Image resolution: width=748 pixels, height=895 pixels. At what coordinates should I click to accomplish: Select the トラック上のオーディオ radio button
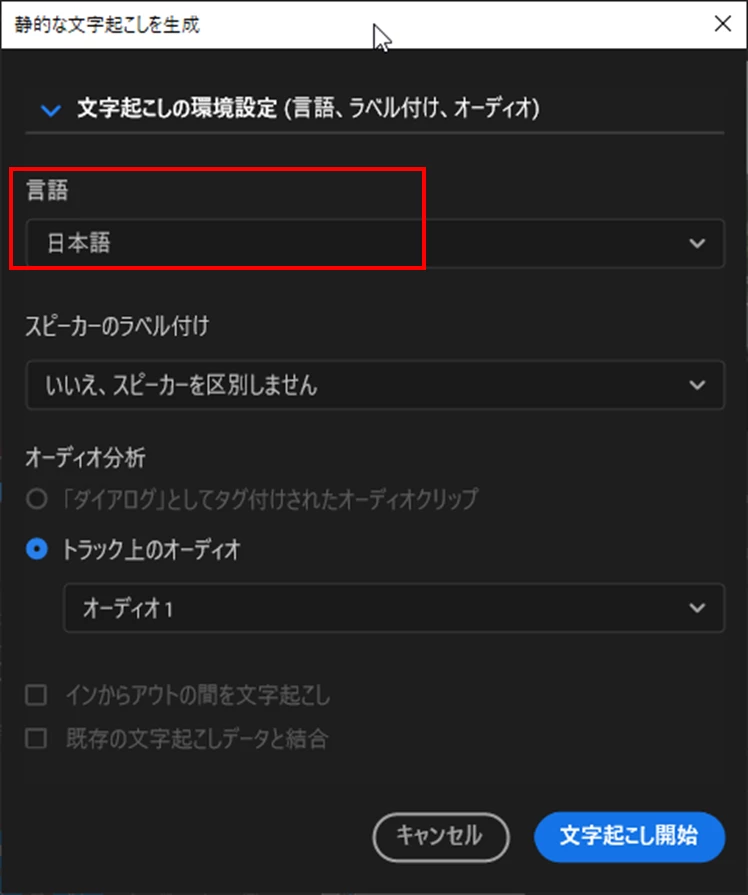click(37, 549)
